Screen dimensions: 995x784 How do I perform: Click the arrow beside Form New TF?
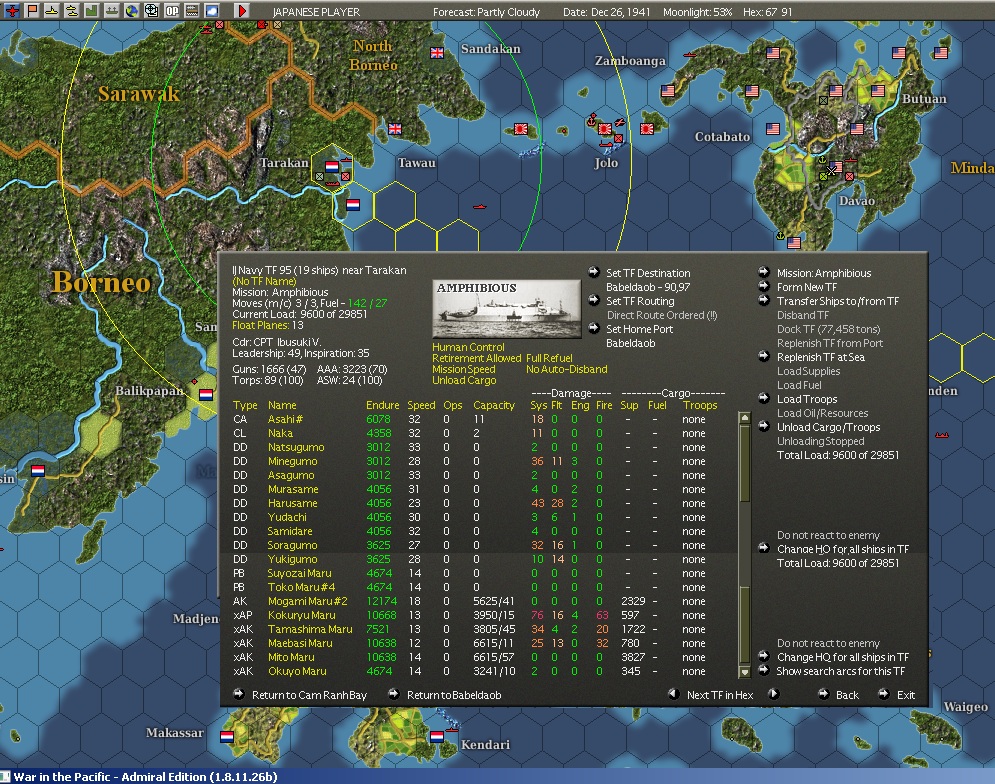click(x=764, y=286)
